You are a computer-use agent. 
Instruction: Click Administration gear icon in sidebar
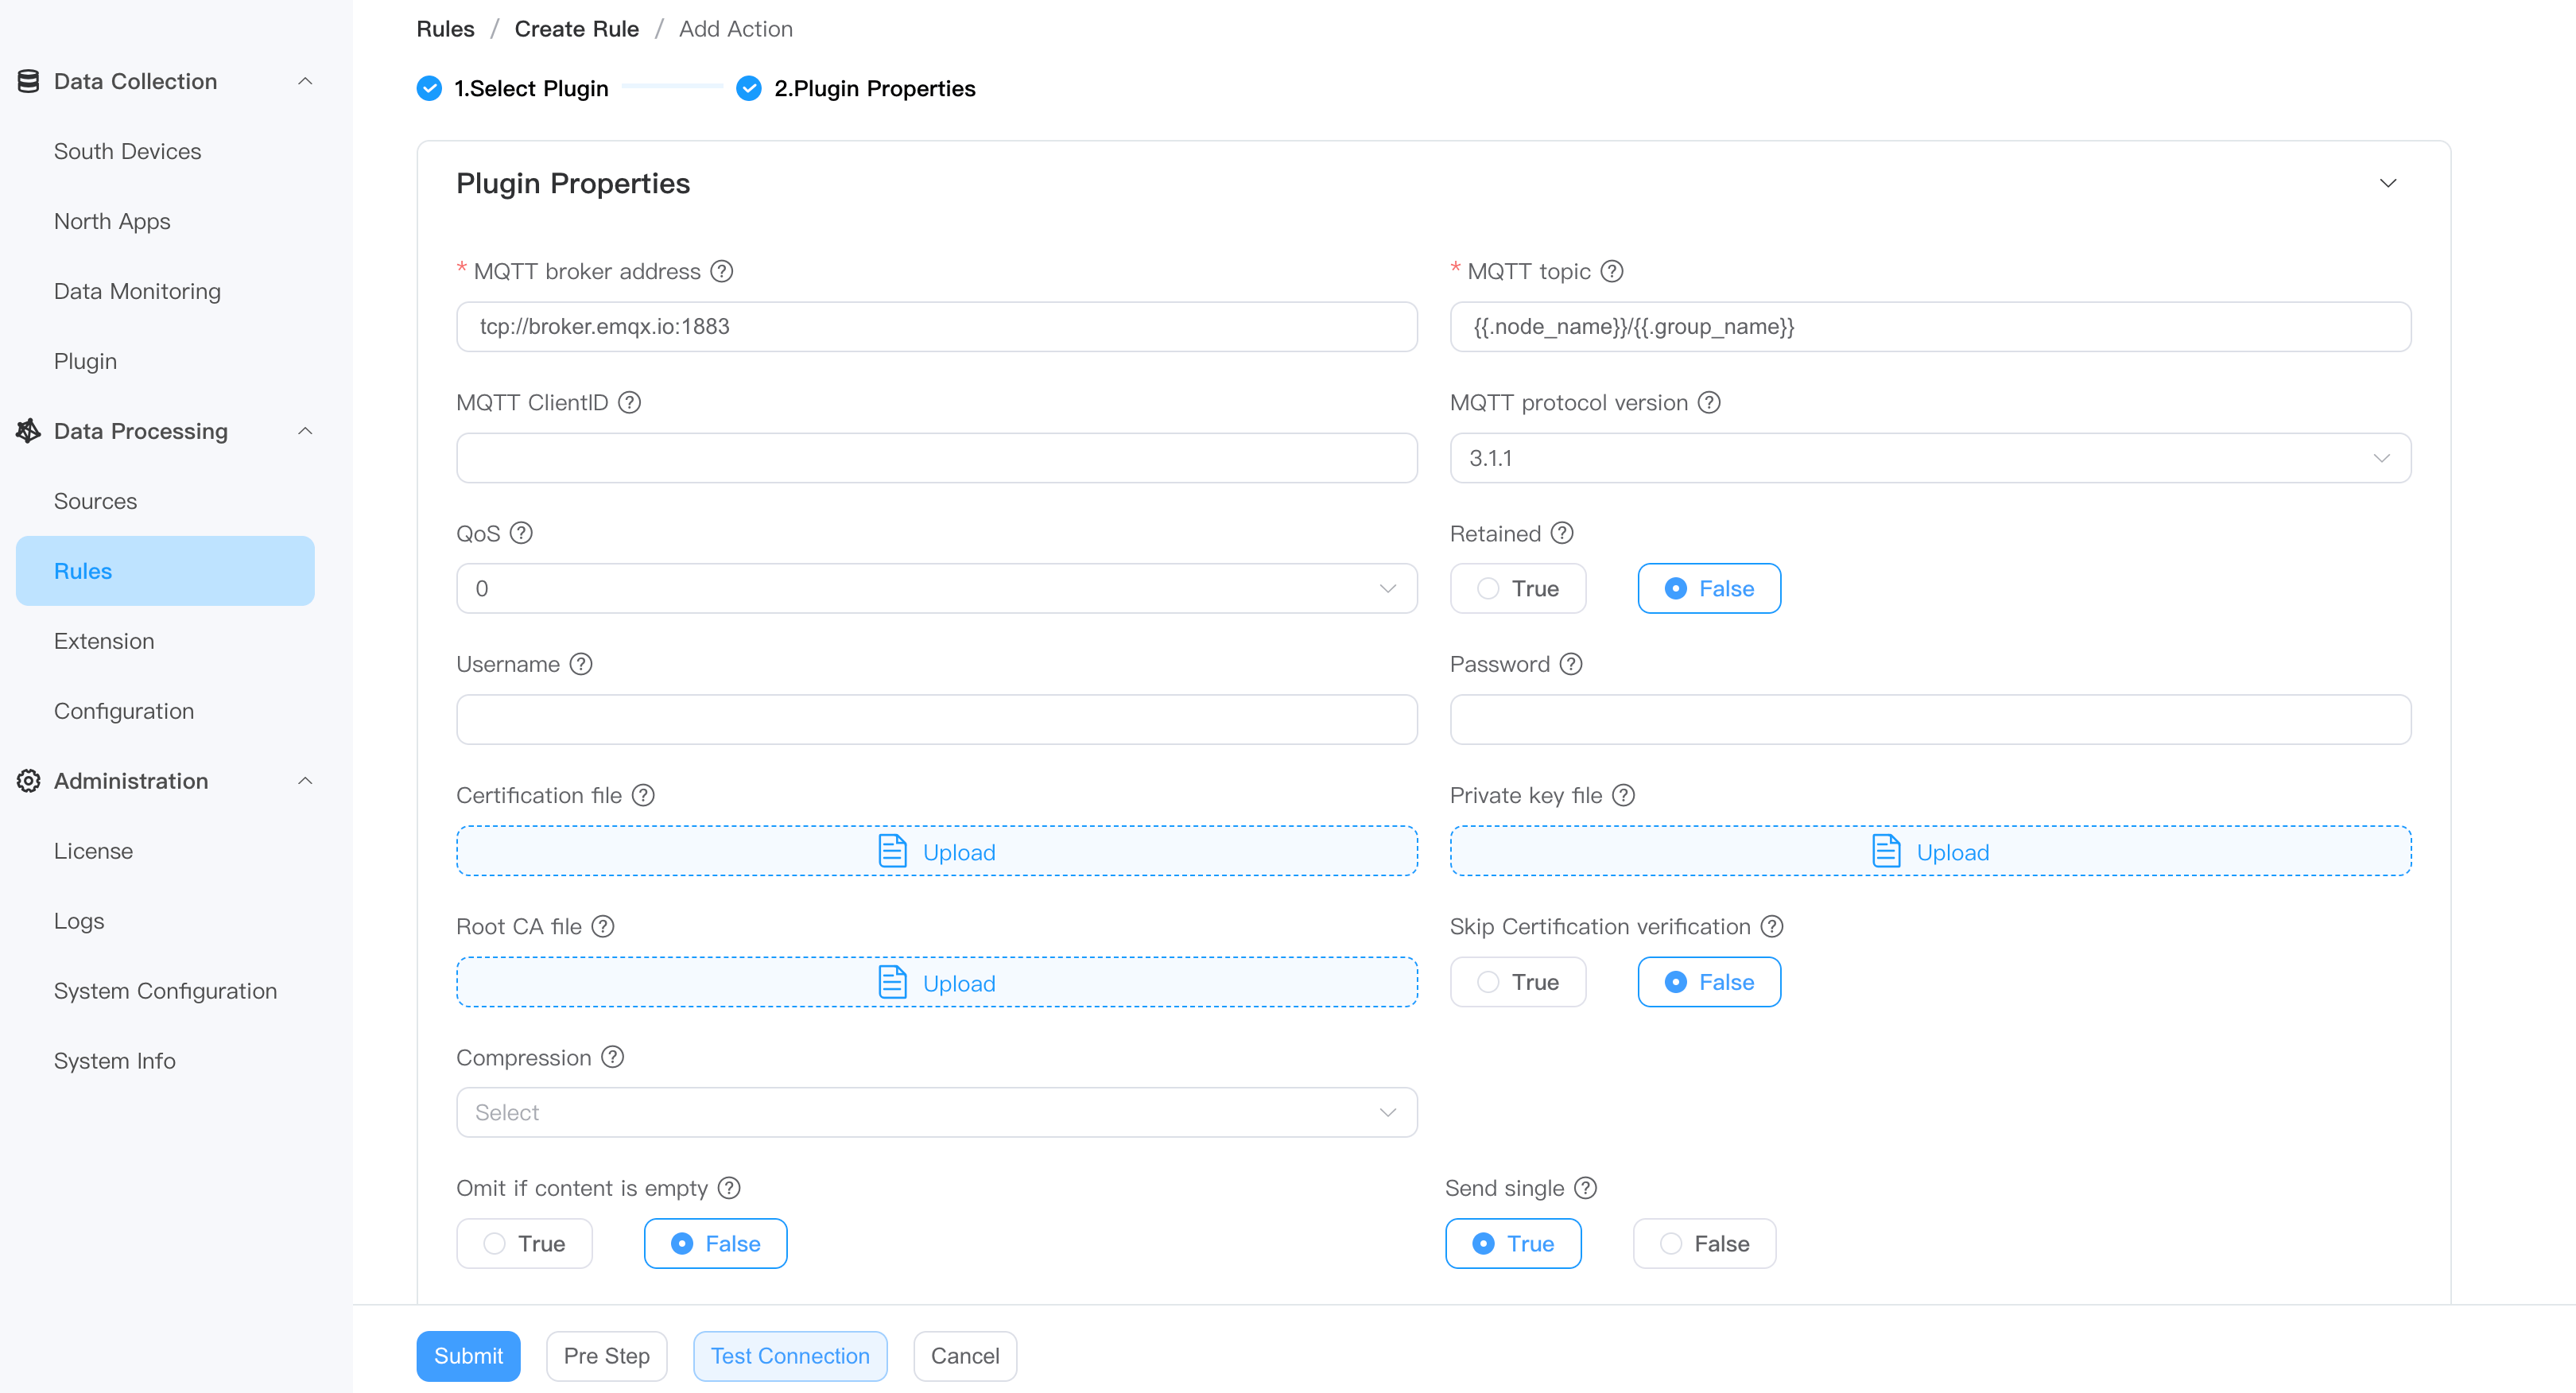28,781
